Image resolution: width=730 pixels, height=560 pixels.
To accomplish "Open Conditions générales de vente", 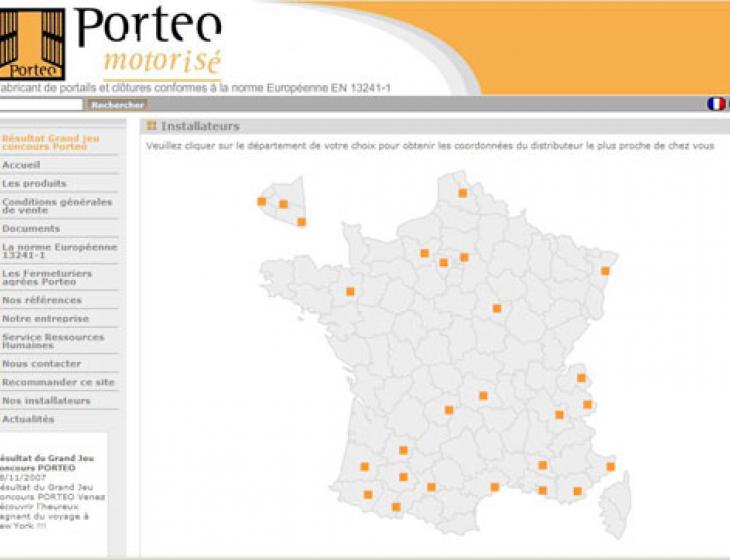I will pyautogui.click(x=57, y=206).
